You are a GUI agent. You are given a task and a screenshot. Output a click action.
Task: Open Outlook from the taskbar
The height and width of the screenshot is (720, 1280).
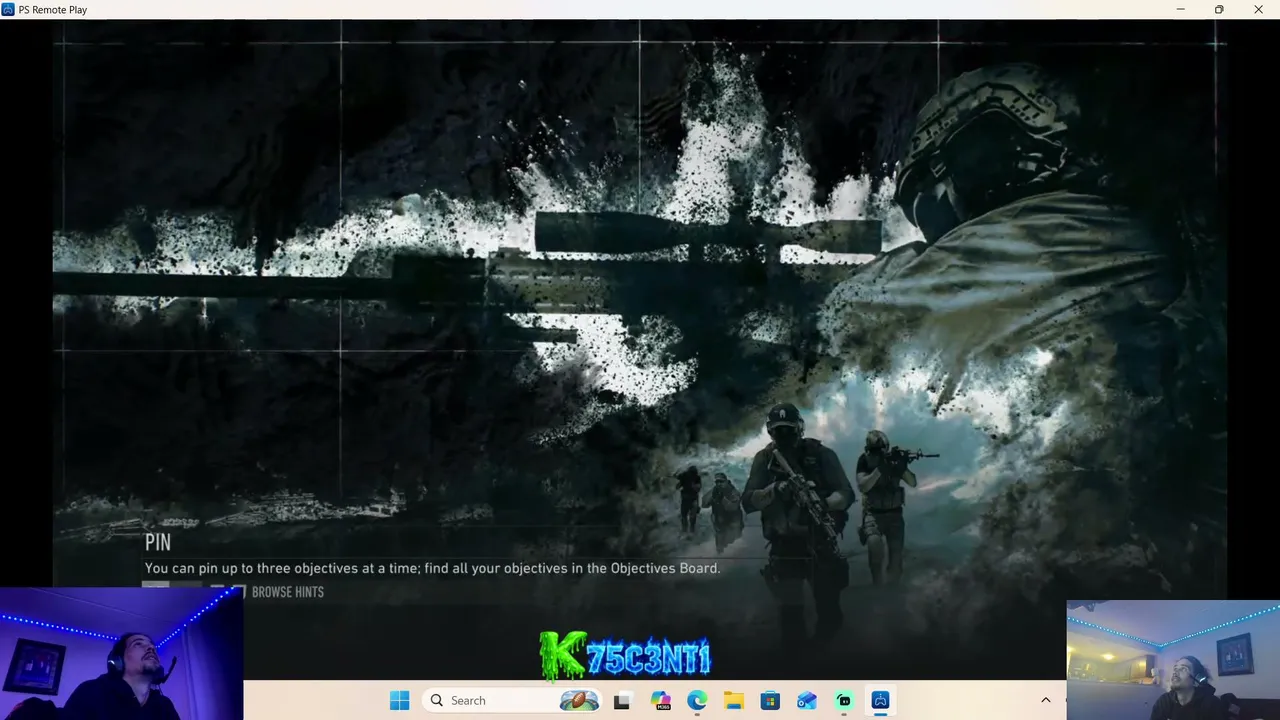tap(807, 700)
